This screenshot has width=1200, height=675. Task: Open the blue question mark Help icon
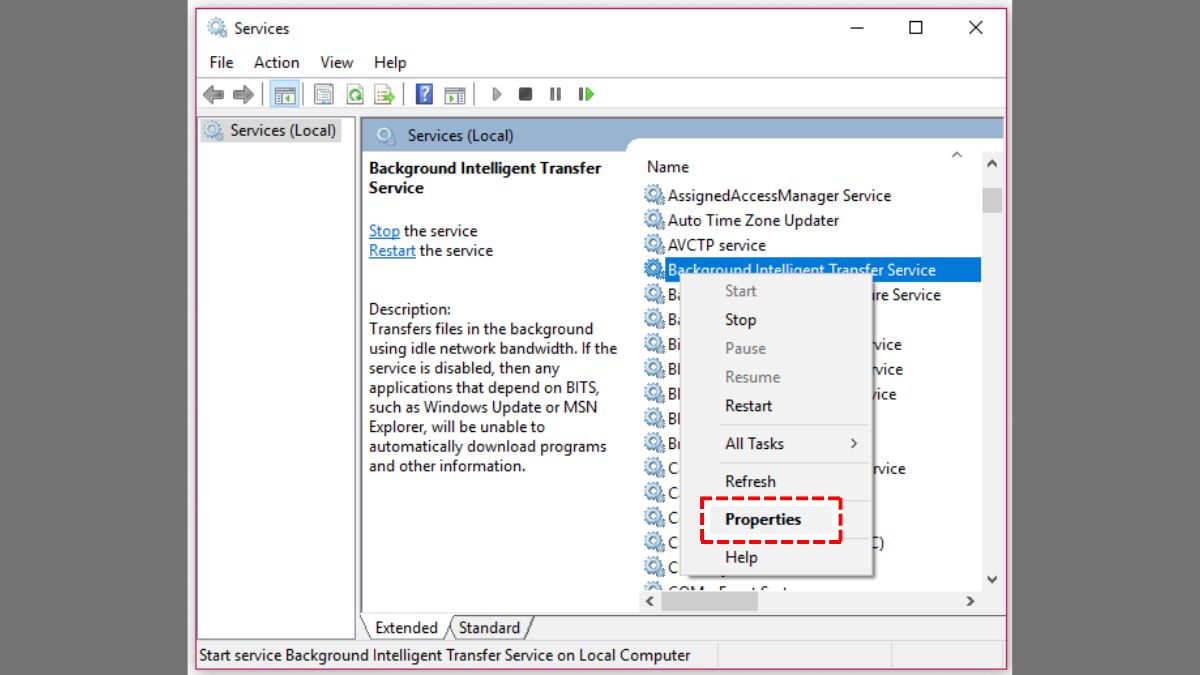pos(424,94)
